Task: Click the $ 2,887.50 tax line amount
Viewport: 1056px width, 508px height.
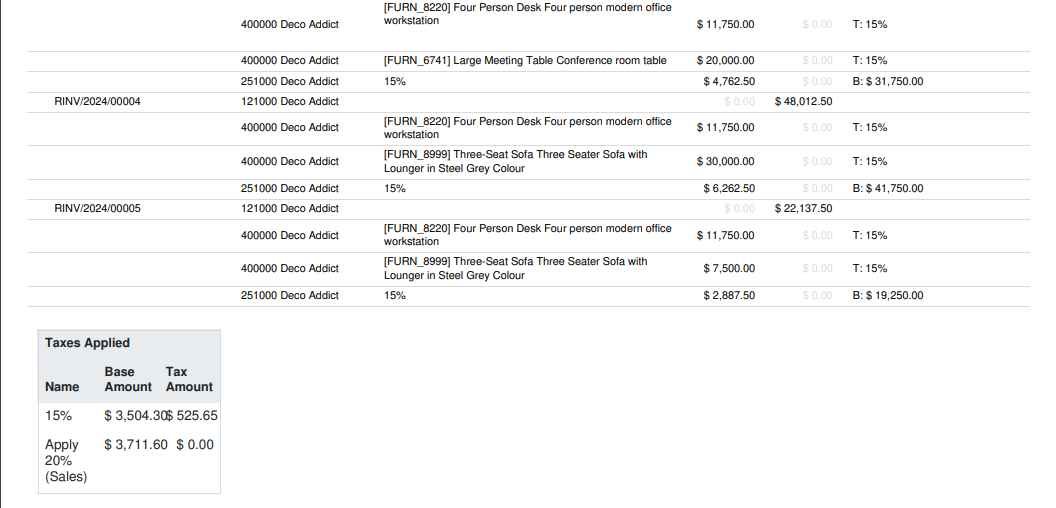Action: click(729, 296)
